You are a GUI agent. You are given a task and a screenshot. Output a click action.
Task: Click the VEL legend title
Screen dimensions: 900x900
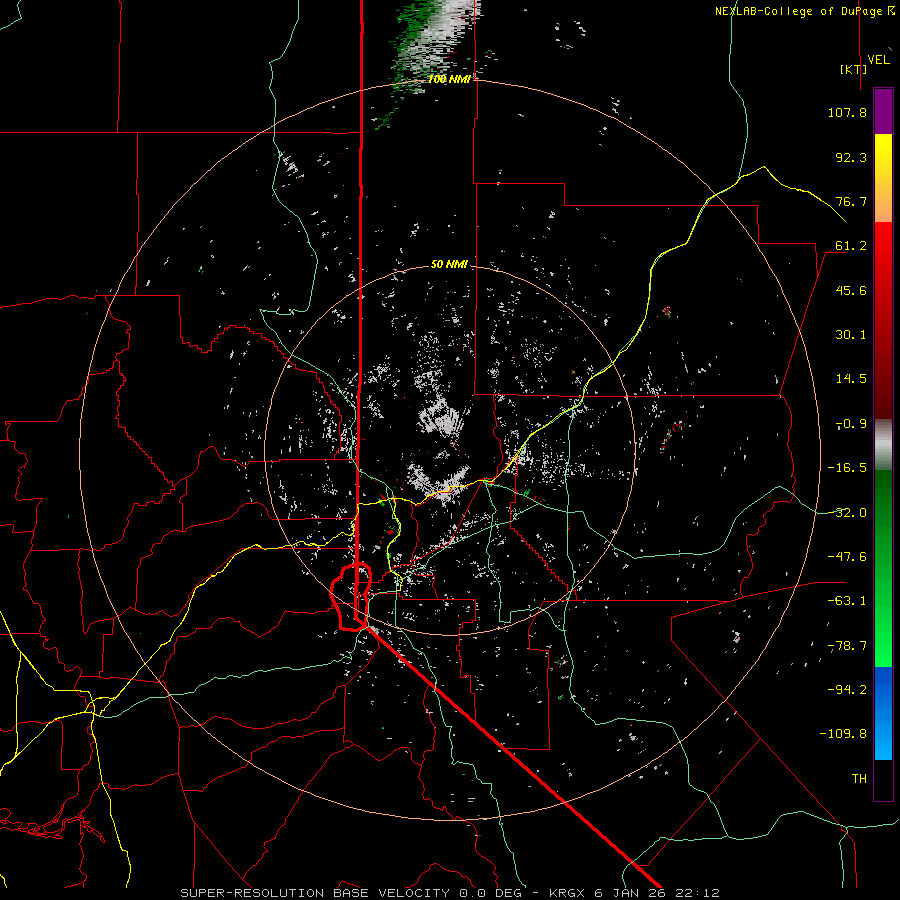pos(878,60)
